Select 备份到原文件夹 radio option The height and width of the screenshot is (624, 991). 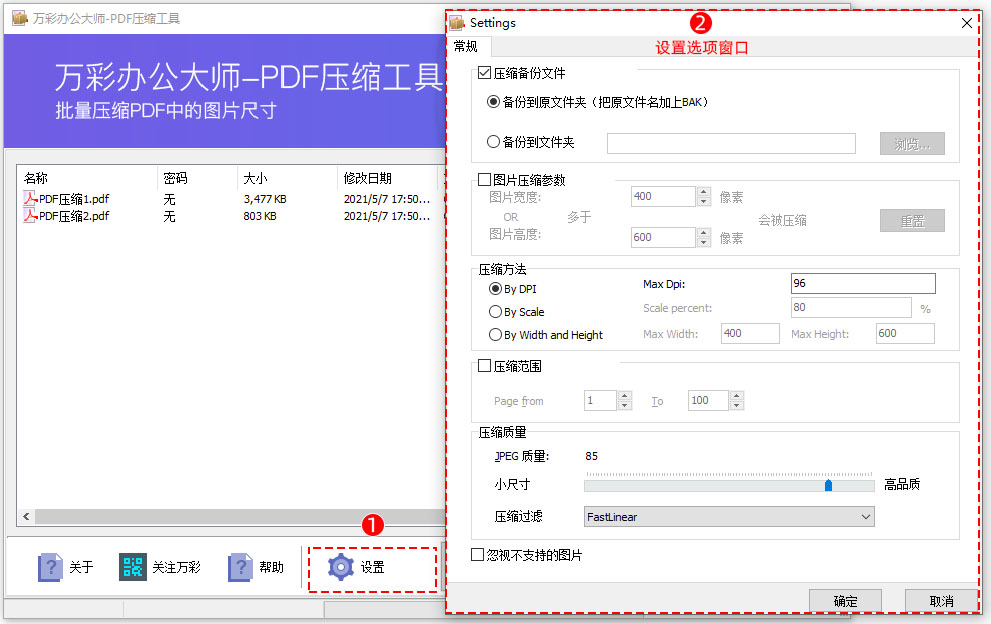494,102
